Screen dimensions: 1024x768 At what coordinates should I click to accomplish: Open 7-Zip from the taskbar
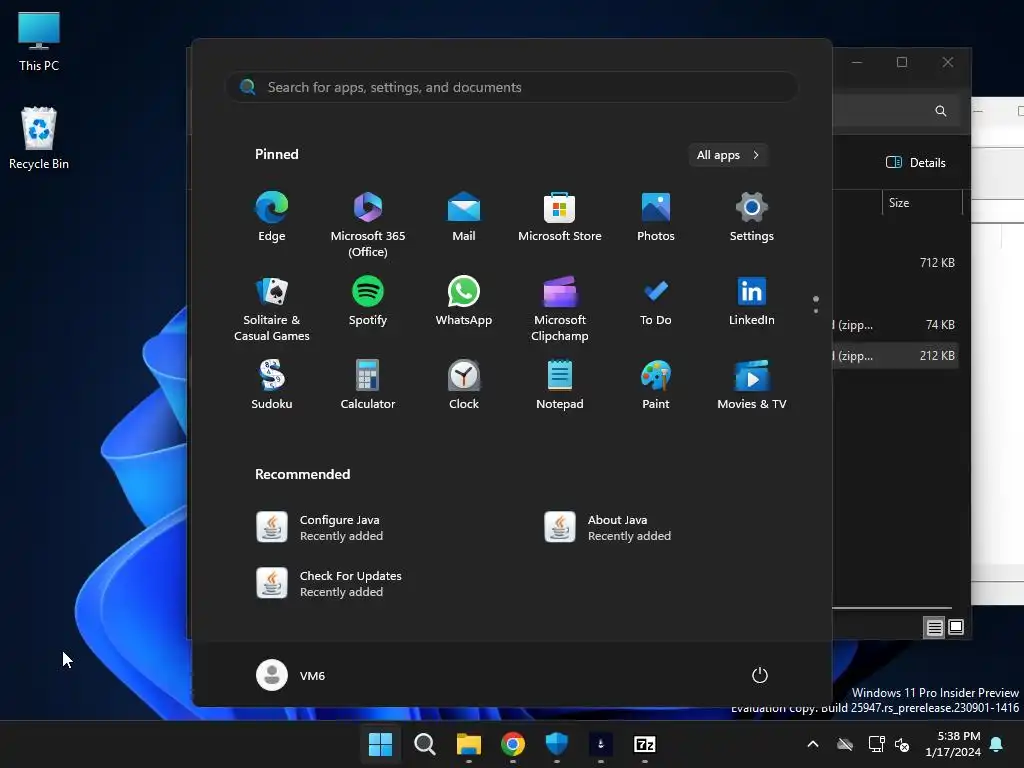point(645,744)
